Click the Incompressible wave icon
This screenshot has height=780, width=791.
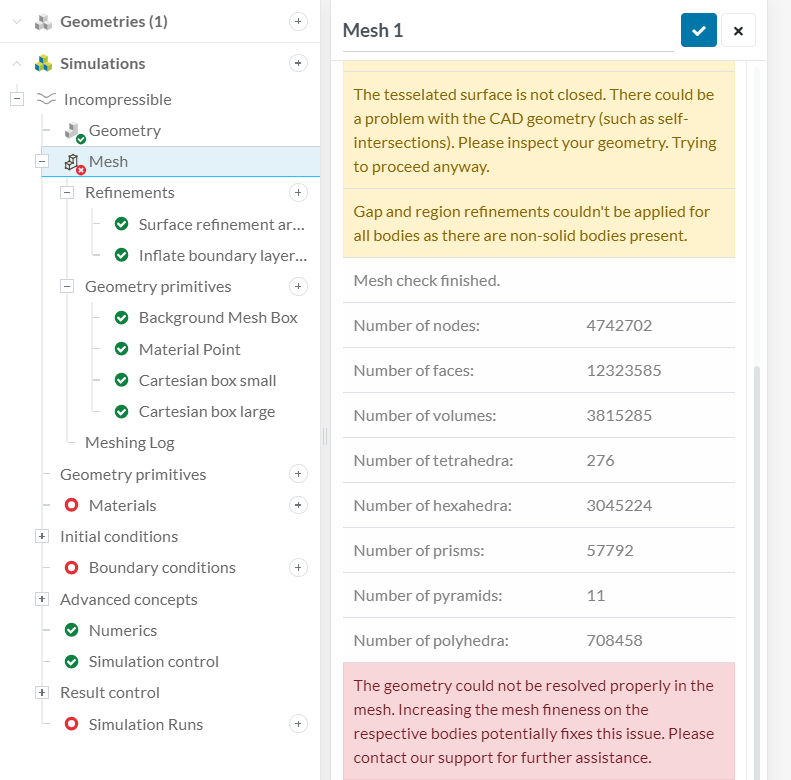pyautogui.click(x=46, y=99)
